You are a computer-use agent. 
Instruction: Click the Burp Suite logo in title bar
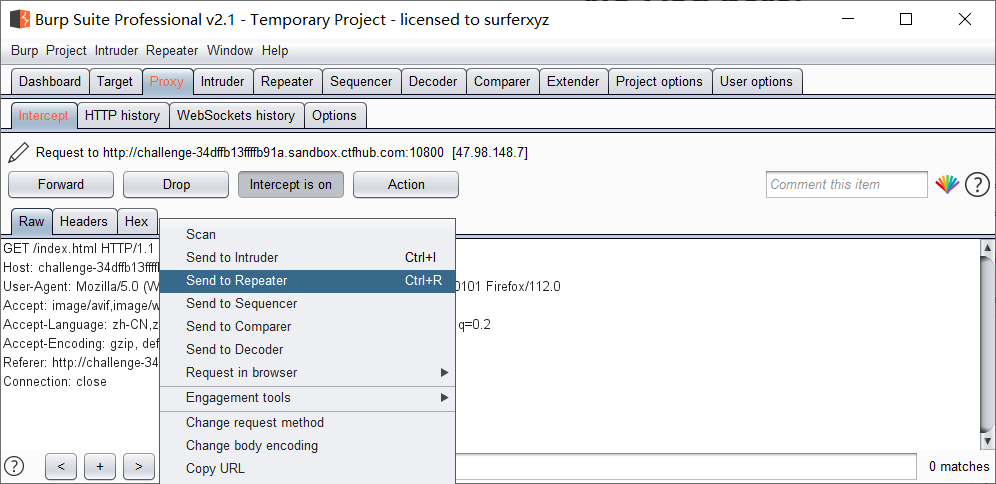point(20,20)
